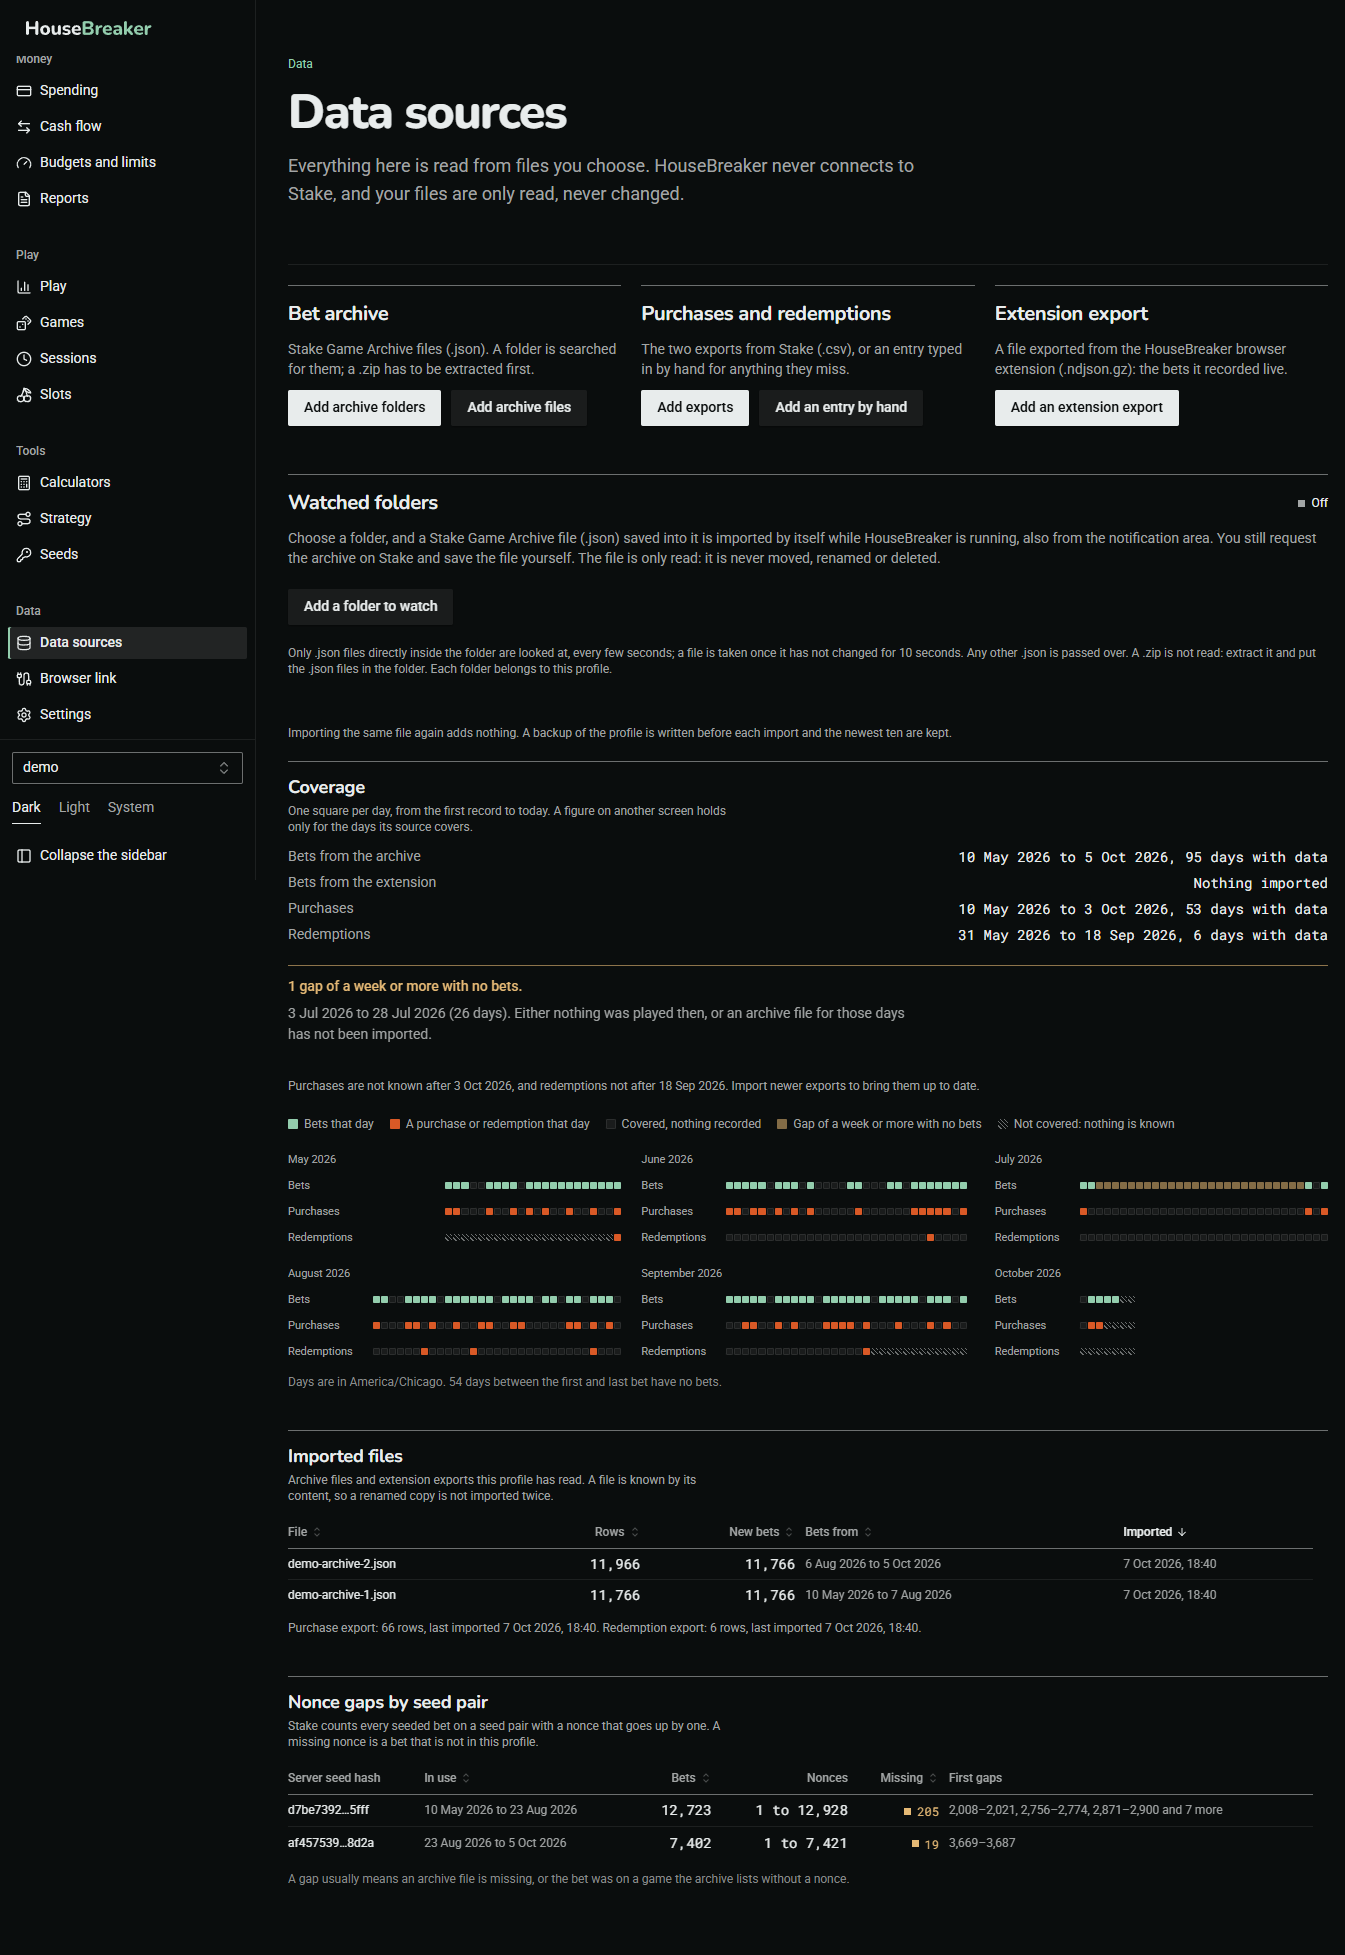The width and height of the screenshot is (1345, 1955).
Task: Open Slots through its sidebar icon
Action: click(24, 395)
